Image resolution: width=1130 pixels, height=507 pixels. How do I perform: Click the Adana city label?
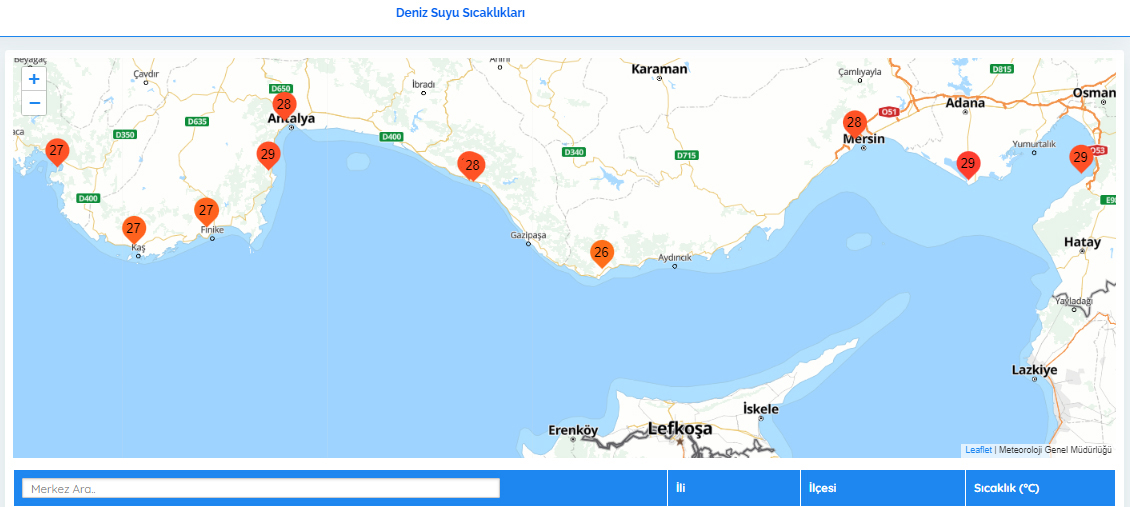click(x=965, y=103)
